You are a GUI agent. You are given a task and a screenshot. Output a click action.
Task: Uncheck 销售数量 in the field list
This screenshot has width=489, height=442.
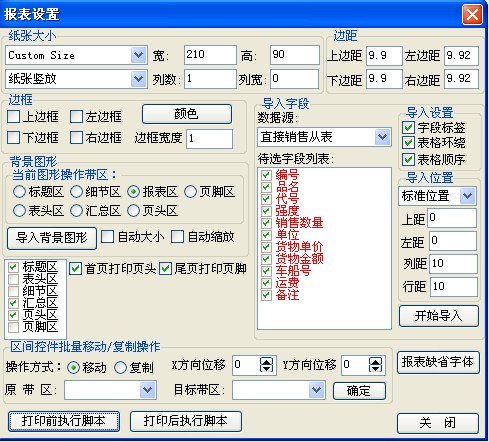266,223
